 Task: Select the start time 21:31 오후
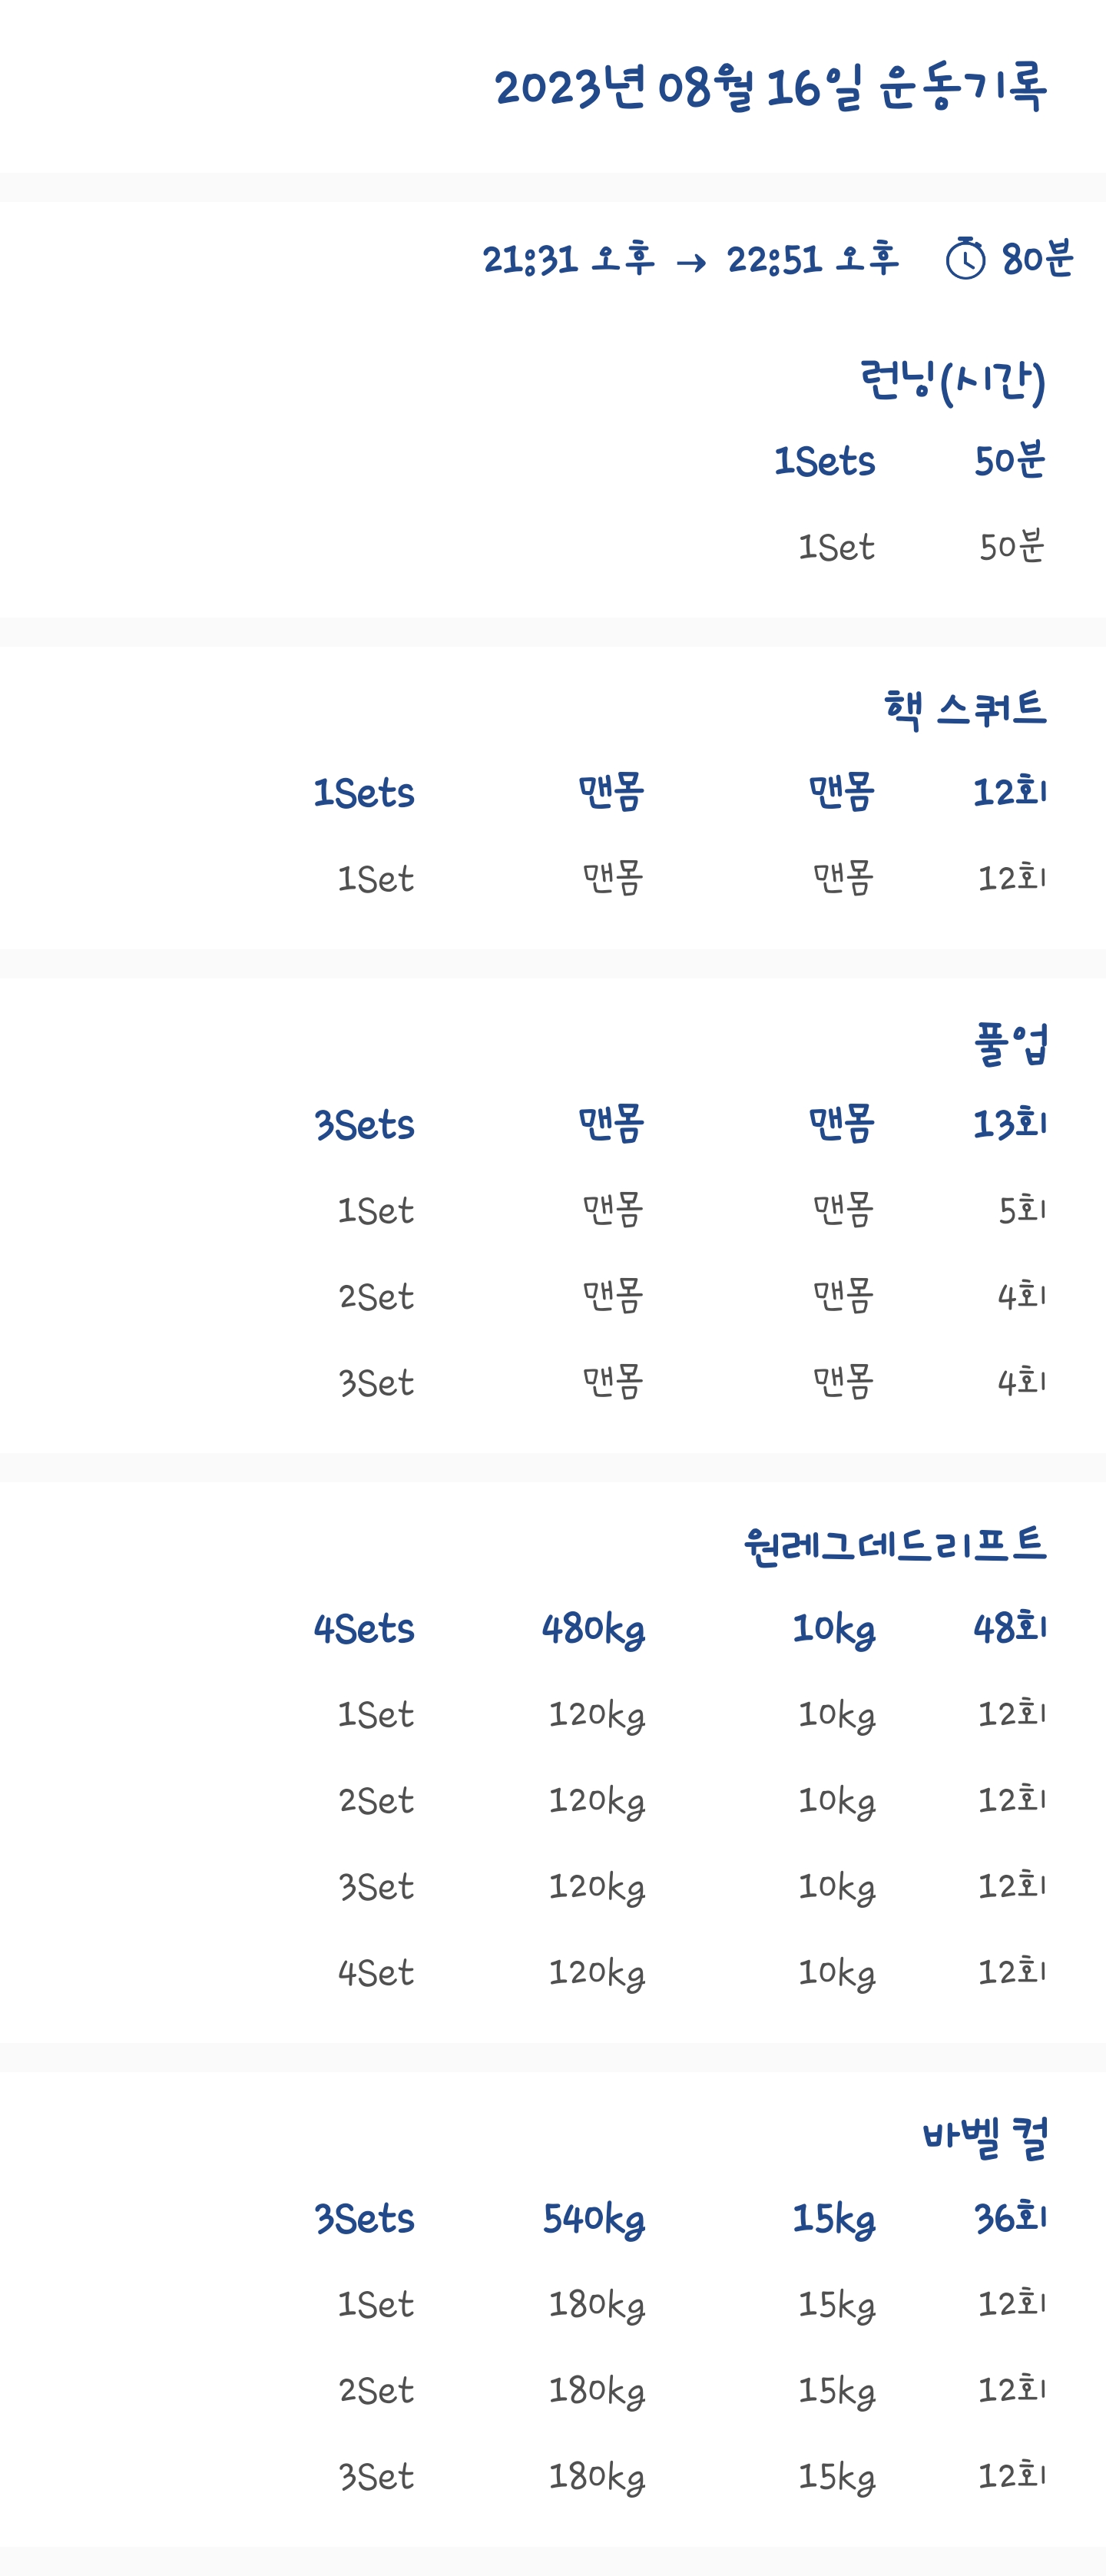pyautogui.click(x=568, y=259)
